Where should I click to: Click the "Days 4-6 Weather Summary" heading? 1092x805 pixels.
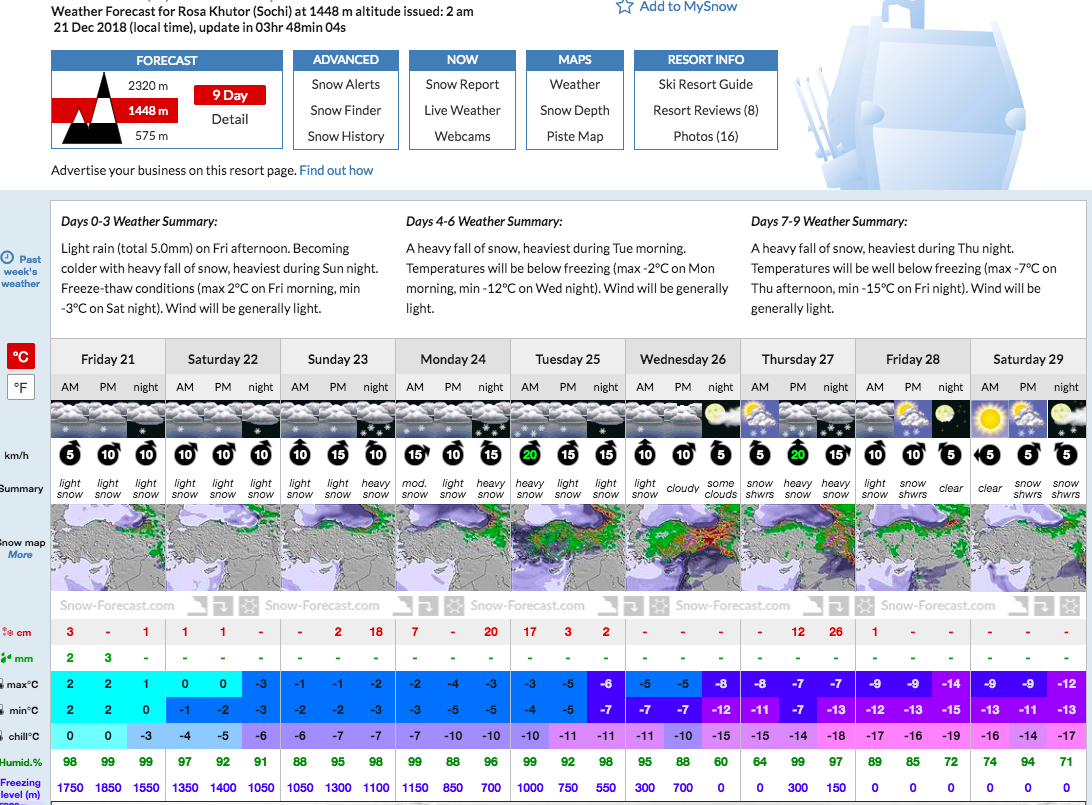click(484, 221)
